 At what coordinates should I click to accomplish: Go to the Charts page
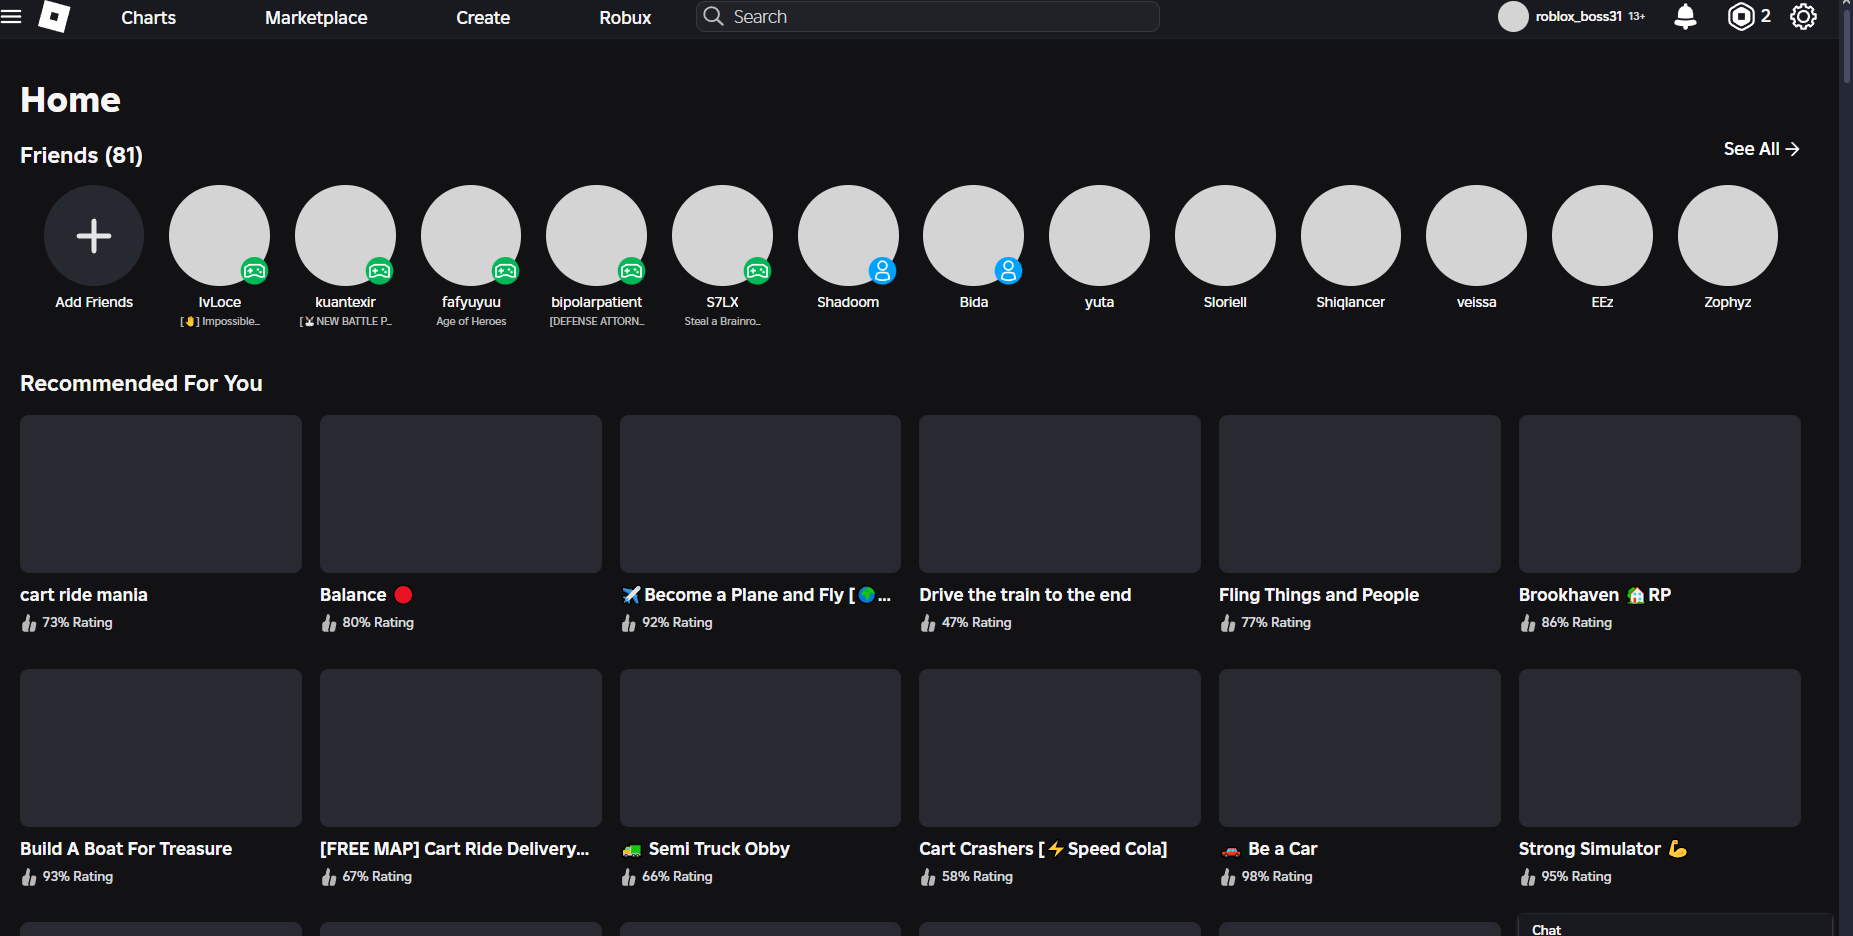click(148, 17)
